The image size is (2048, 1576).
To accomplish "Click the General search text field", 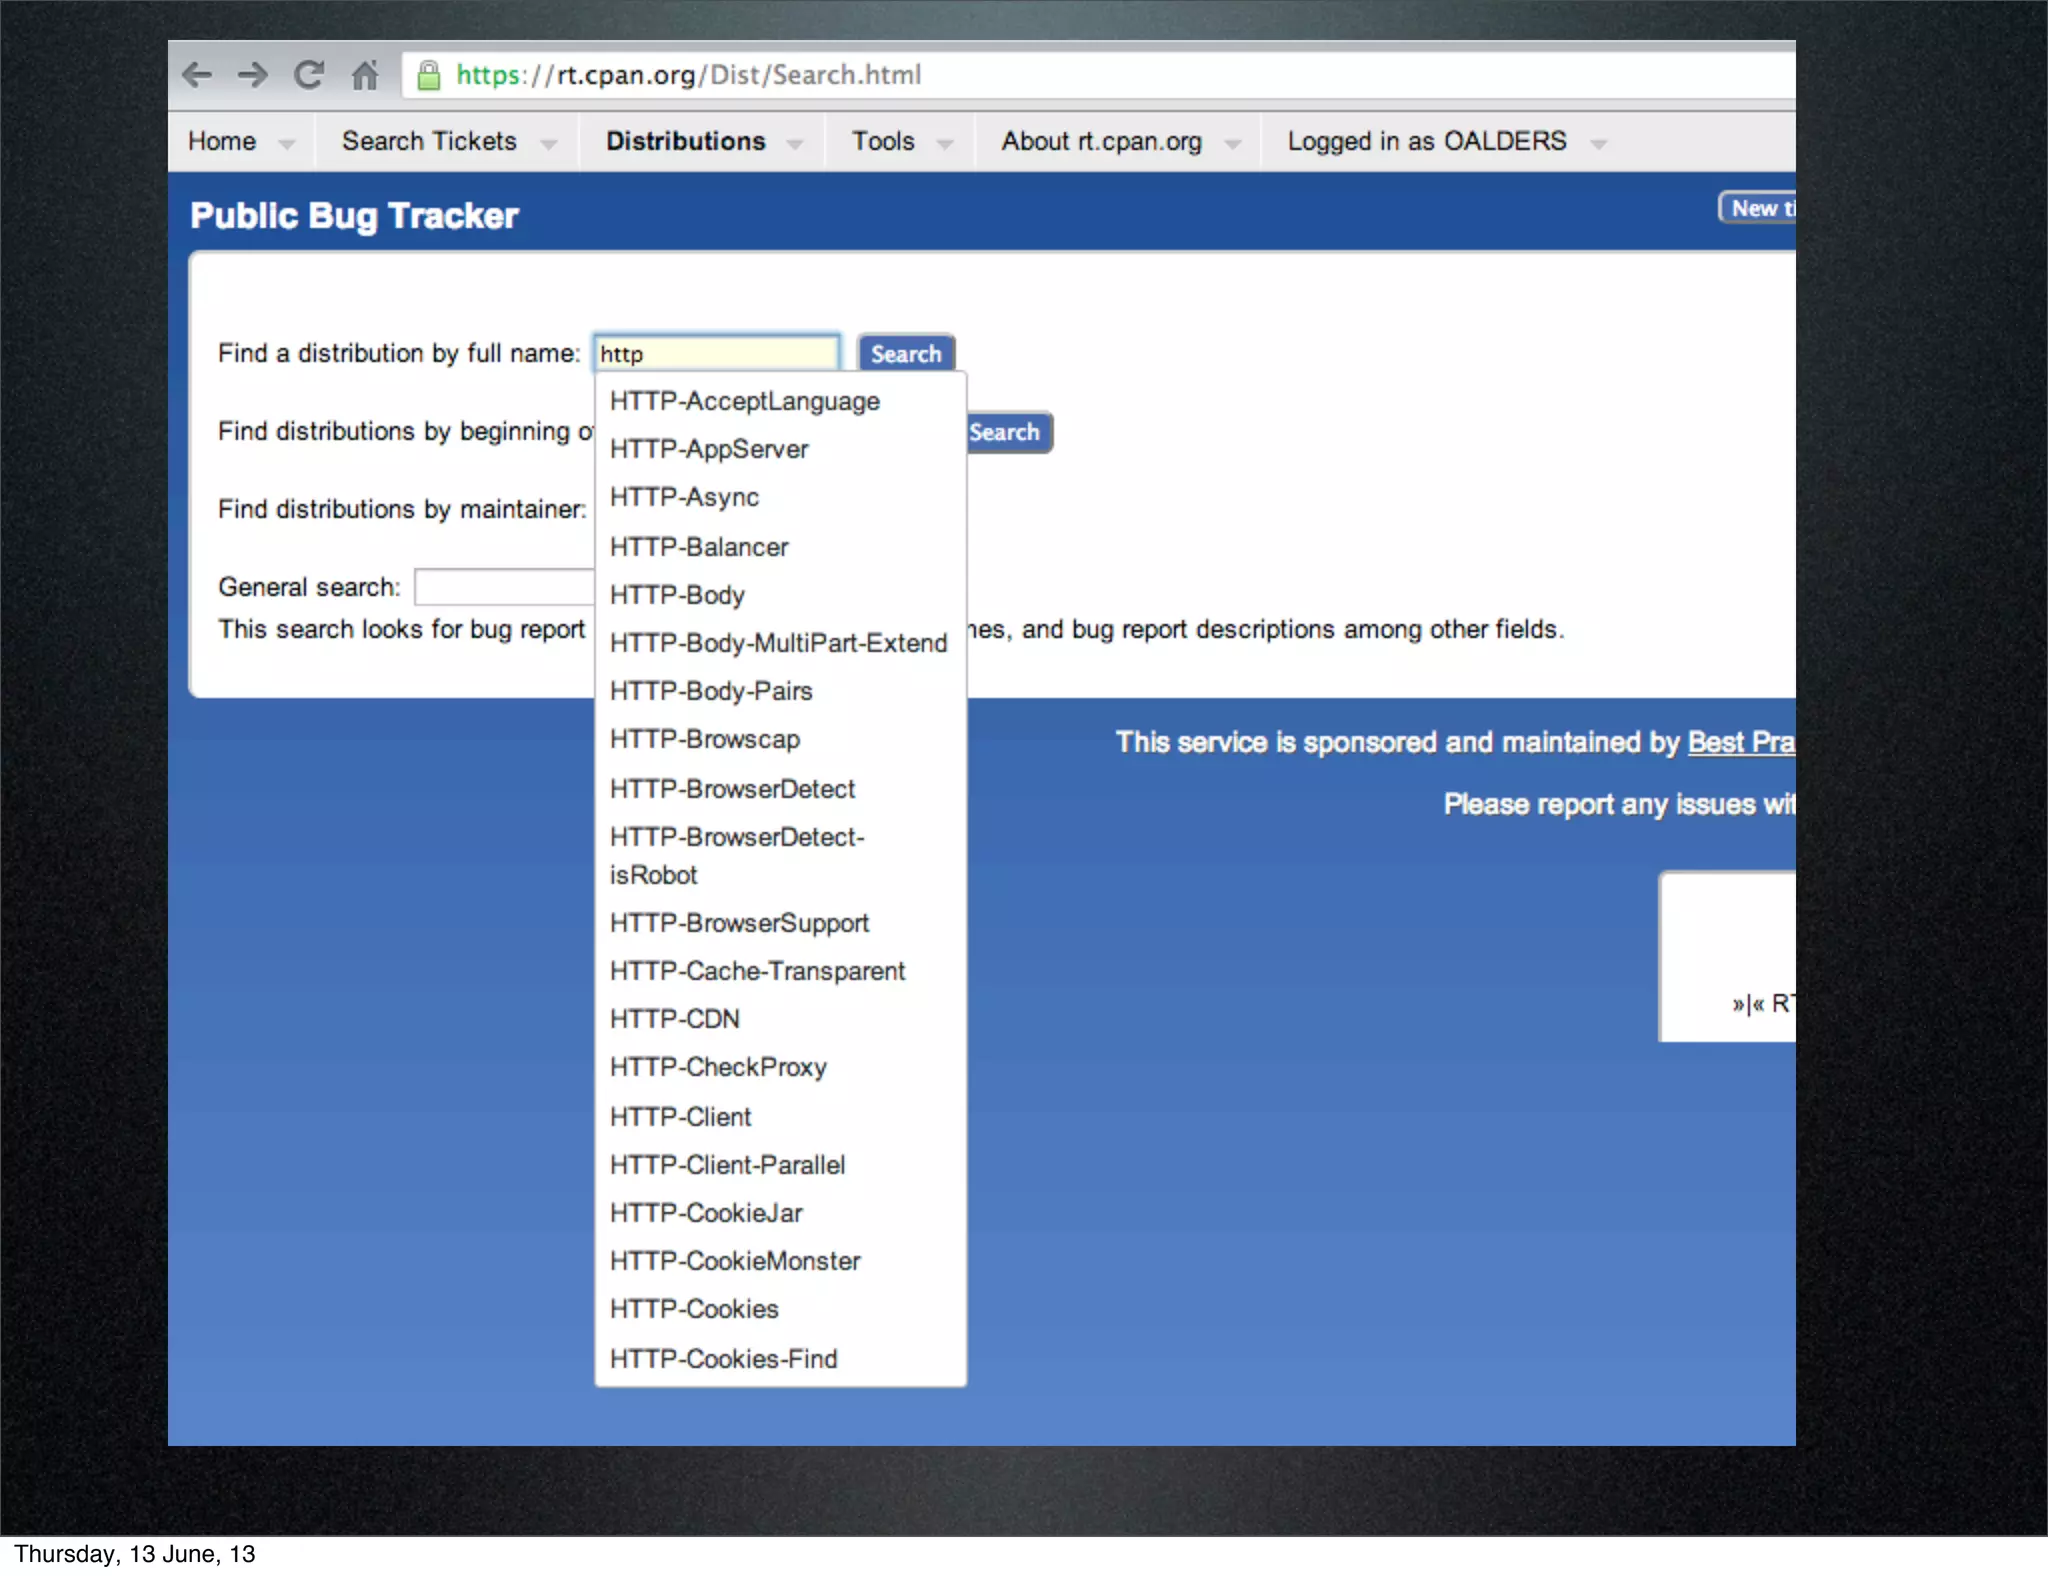I will point(504,587).
